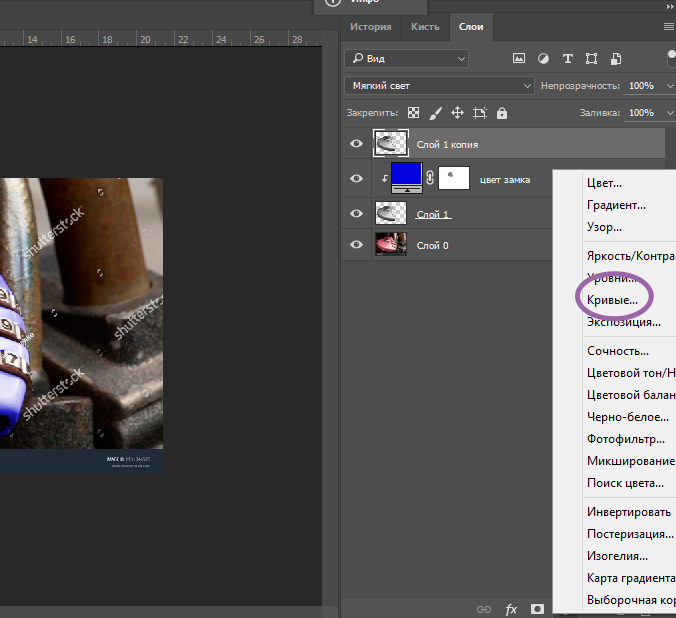Filter layers by adjustment layer icon
Screen dimensions: 676x618
coord(543,59)
